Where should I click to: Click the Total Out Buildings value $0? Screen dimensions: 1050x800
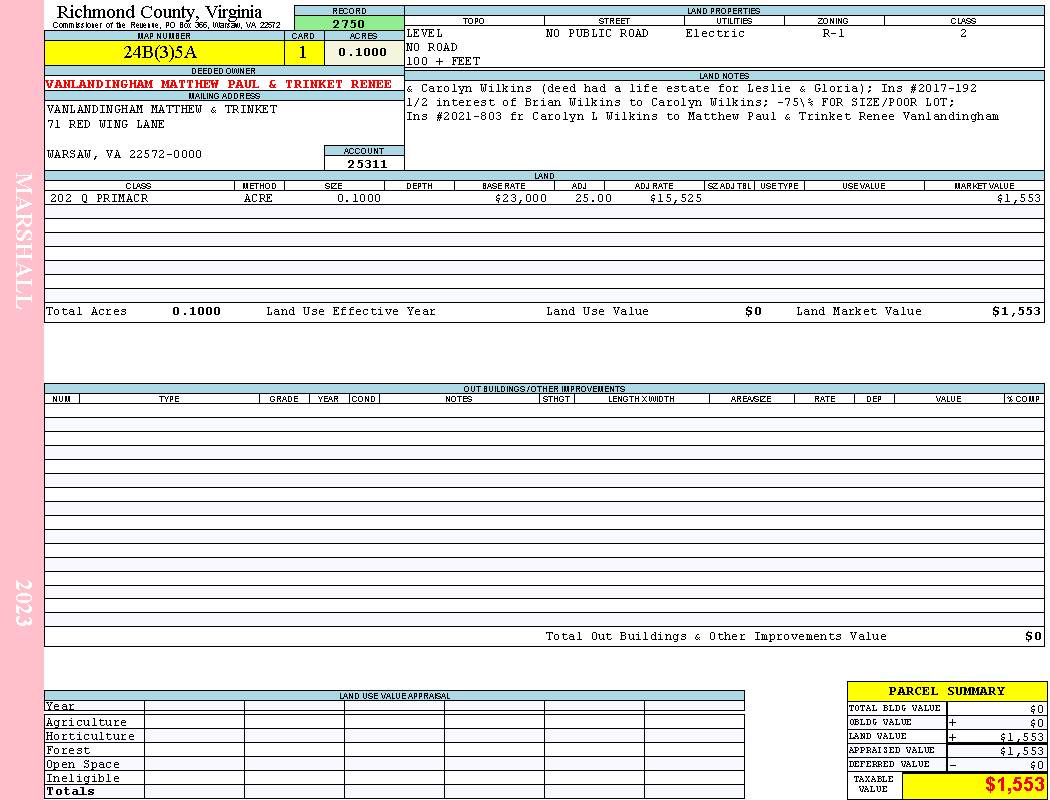coord(1033,637)
